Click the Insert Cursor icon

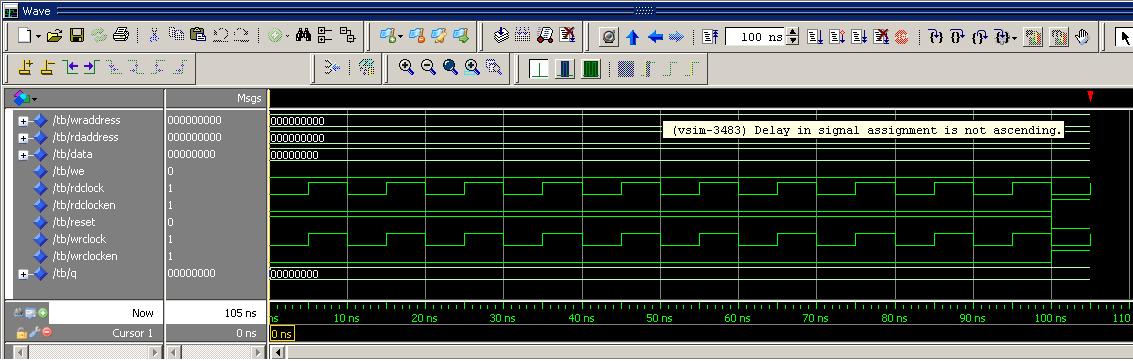tap(25, 68)
